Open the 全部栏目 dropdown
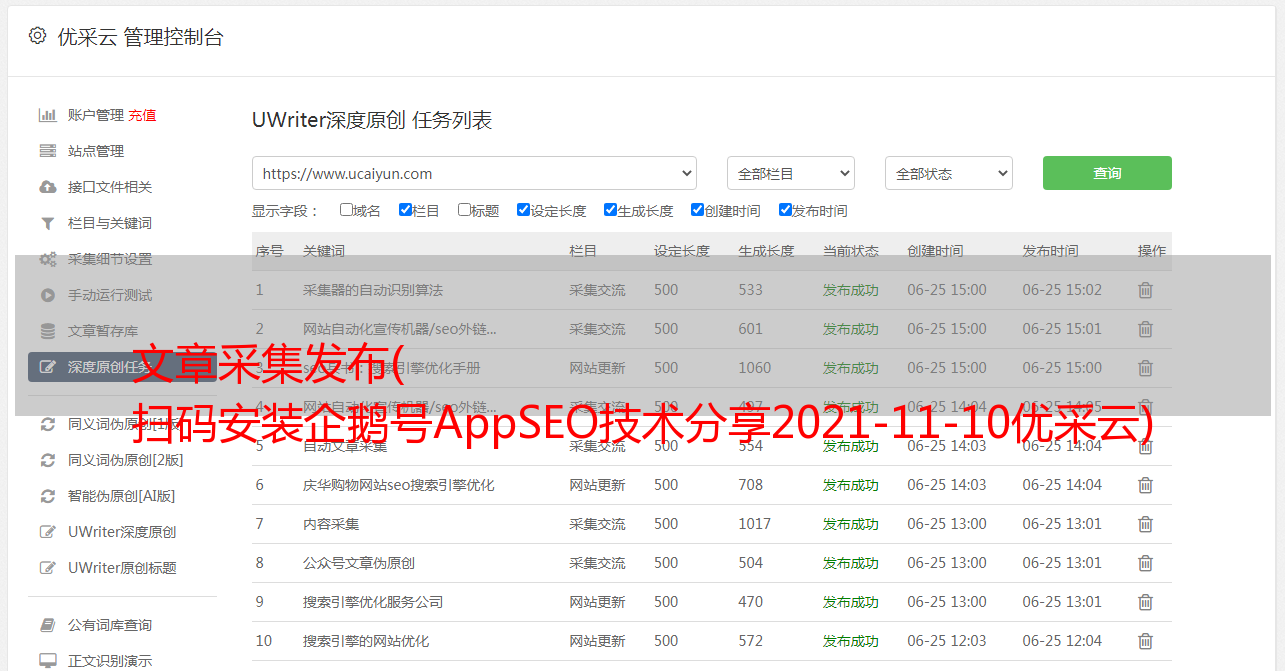This screenshot has width=1285, height=671. pos(791,173)
